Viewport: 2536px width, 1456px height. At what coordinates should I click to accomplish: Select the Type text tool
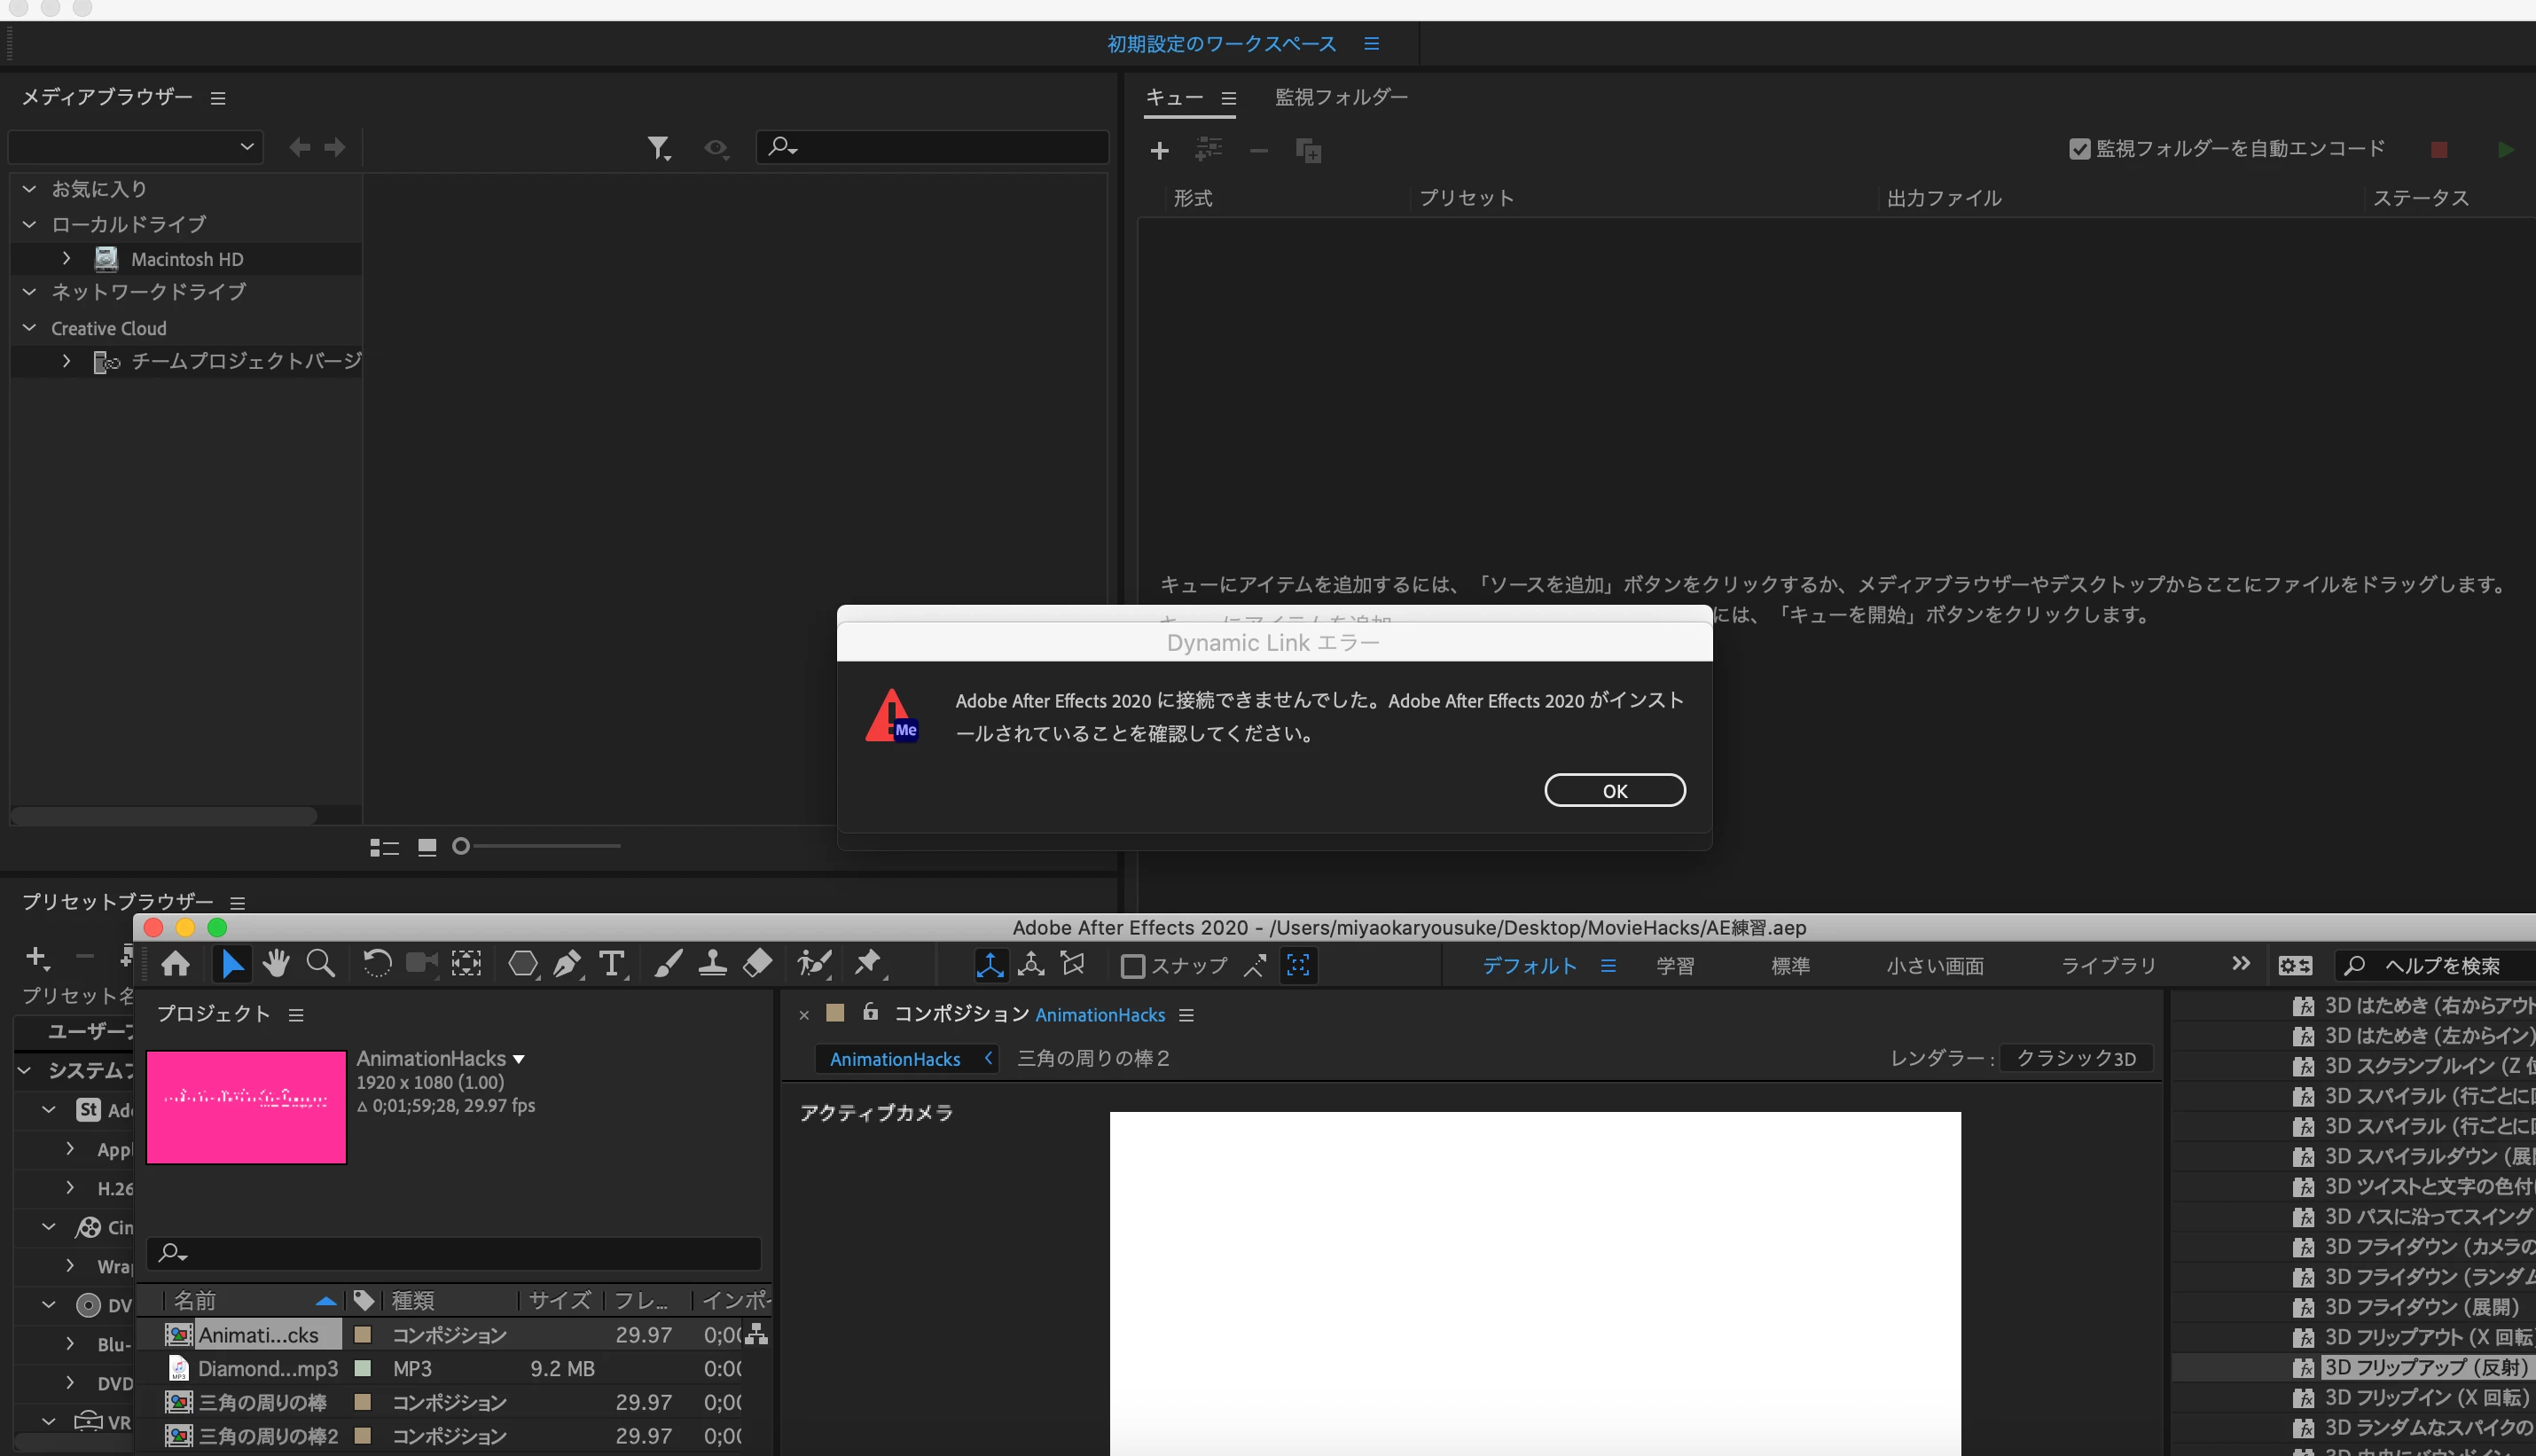(611, 964)
